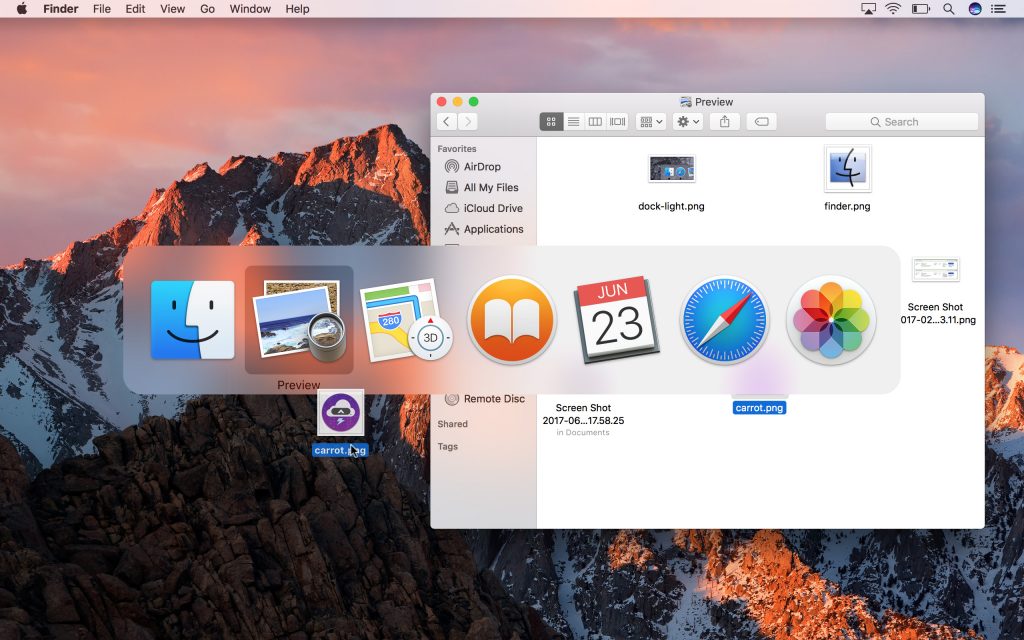This screenshot has height=640, width=1024.
Task: Select Screen Shot 017-02...3.11.png thumbnail
Action: click(x=935, y=270)
